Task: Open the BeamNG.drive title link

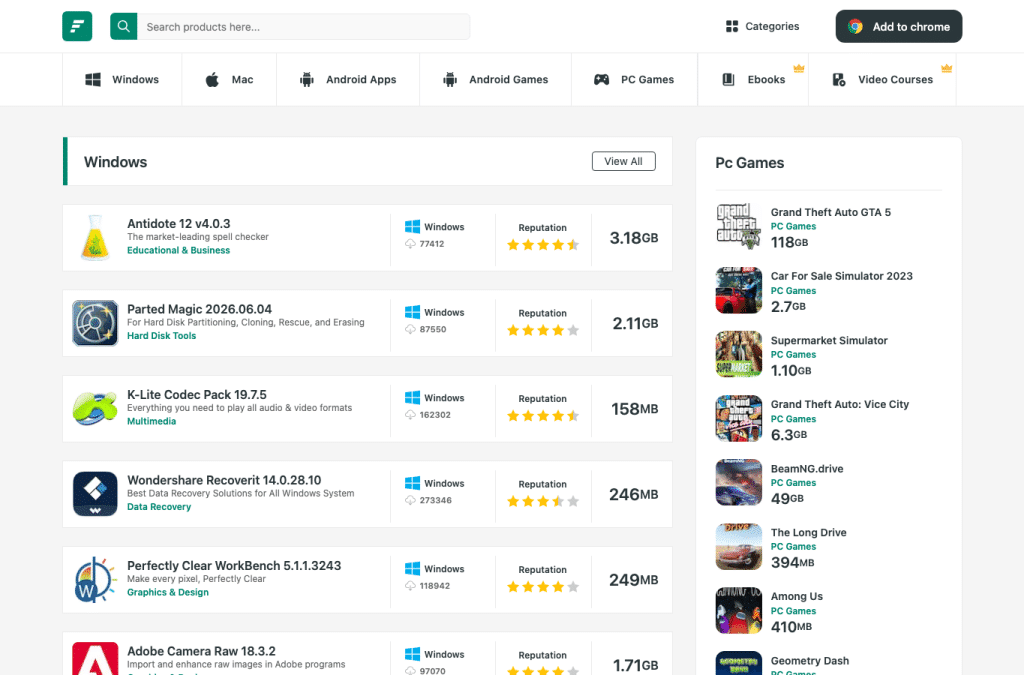Action: 807,469
